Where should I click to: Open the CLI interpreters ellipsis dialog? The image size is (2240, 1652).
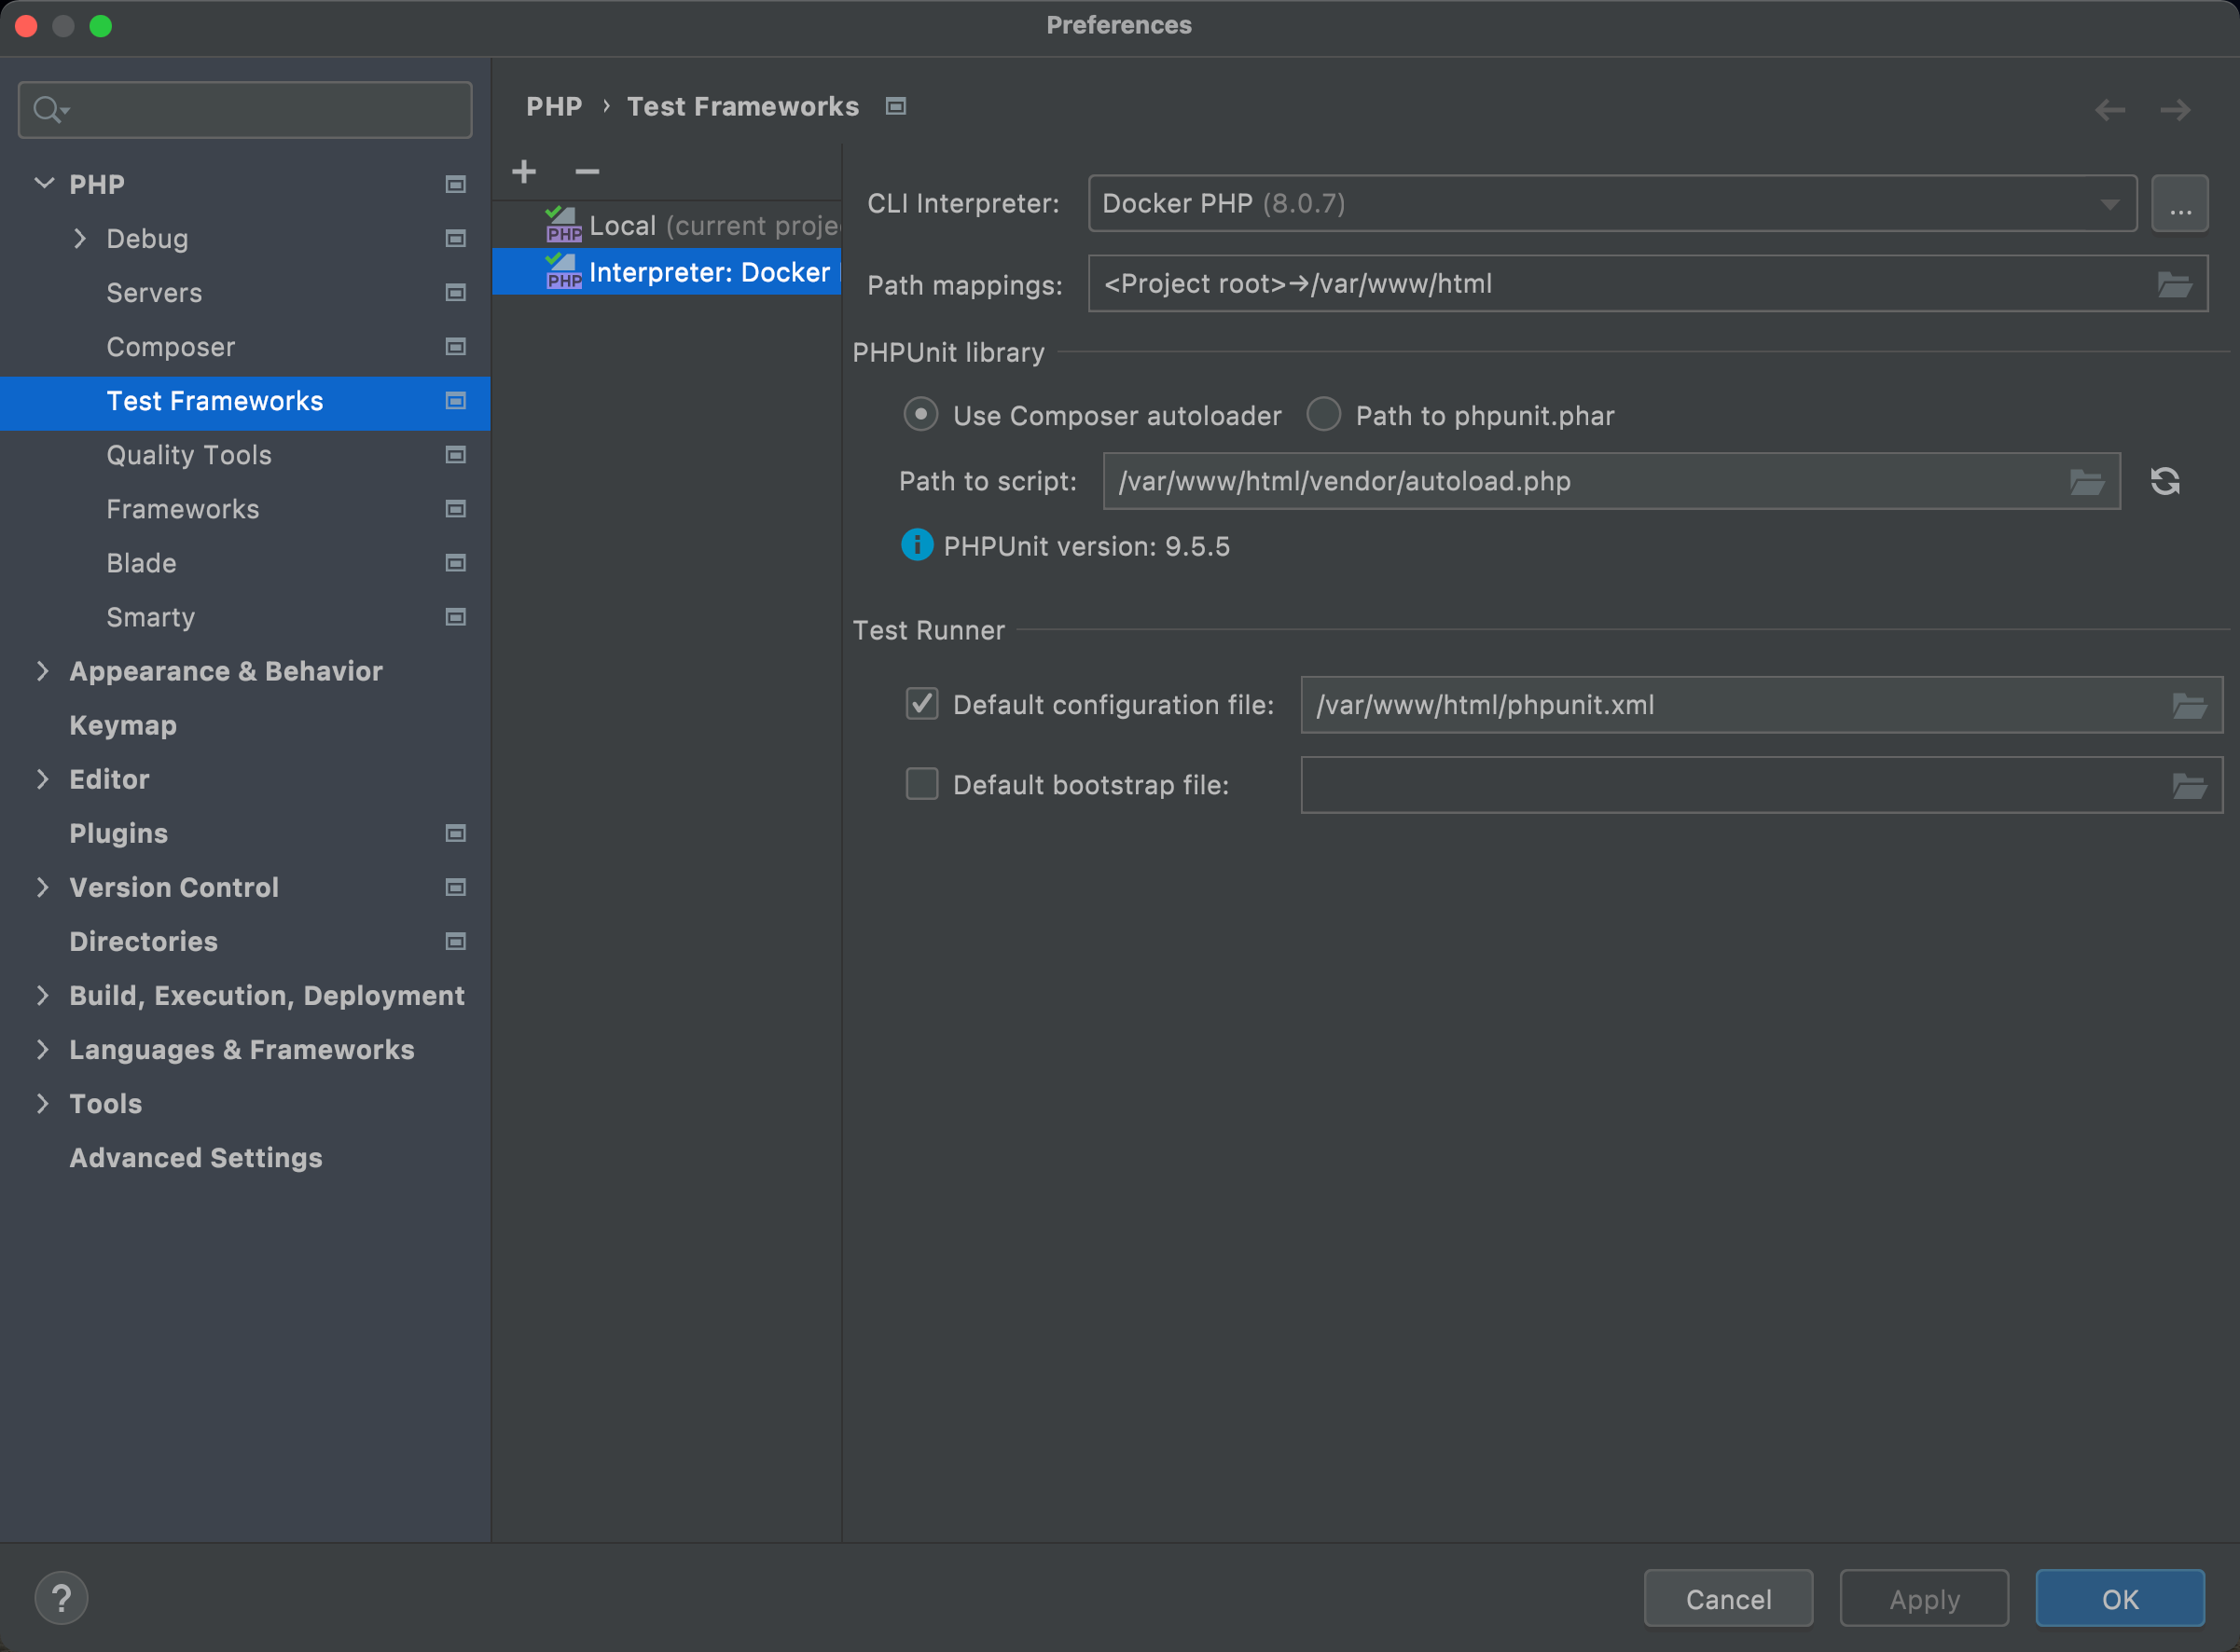2180,204
